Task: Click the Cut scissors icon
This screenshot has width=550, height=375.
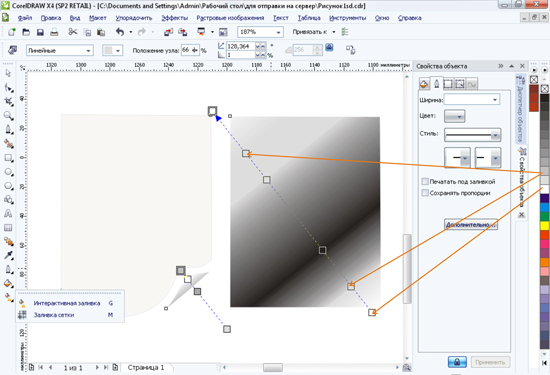Action: pos(73,32)
